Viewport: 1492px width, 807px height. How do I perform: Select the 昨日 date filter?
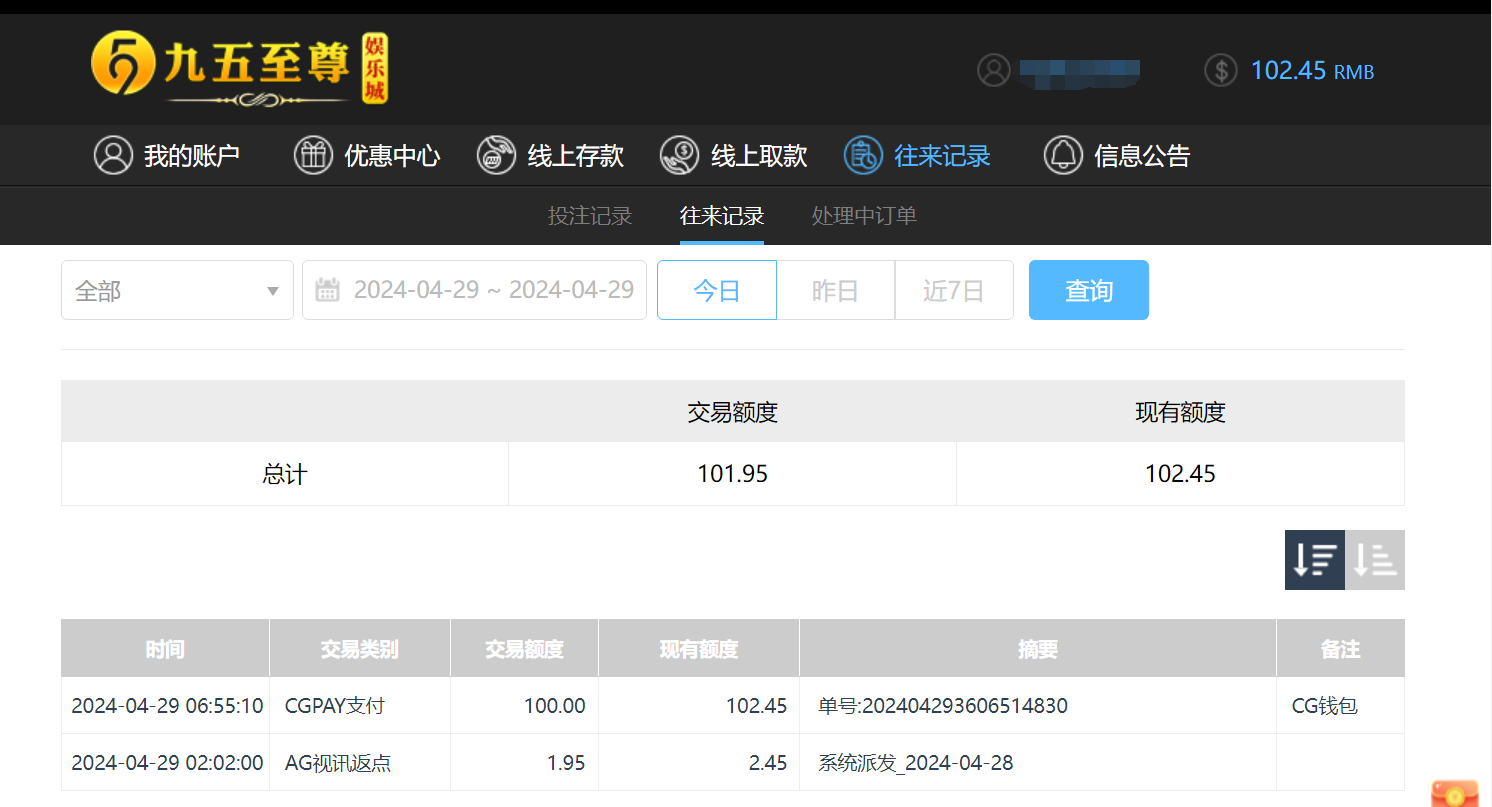(x=835, y=290)
